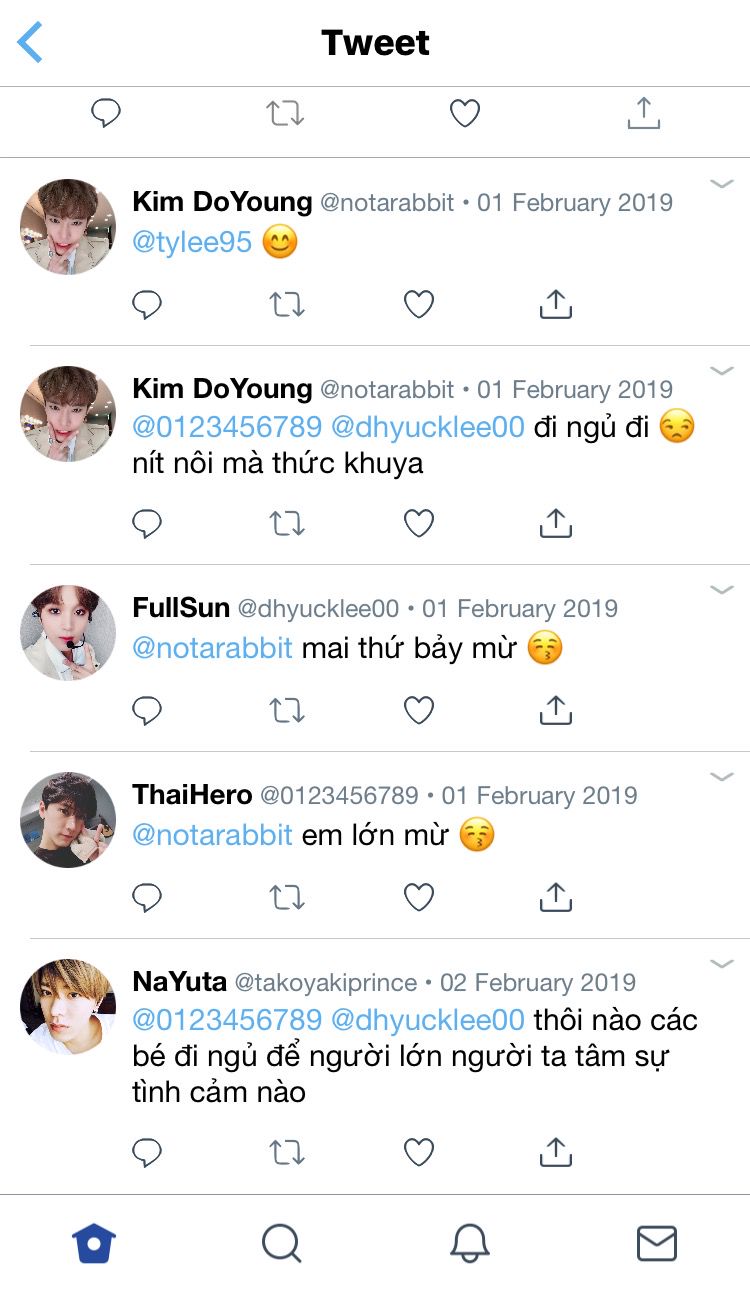Open the chevron menu on ThaiHero's tweet
The width and height of the screenshot is (750, 1291).
tap(722, 777)
